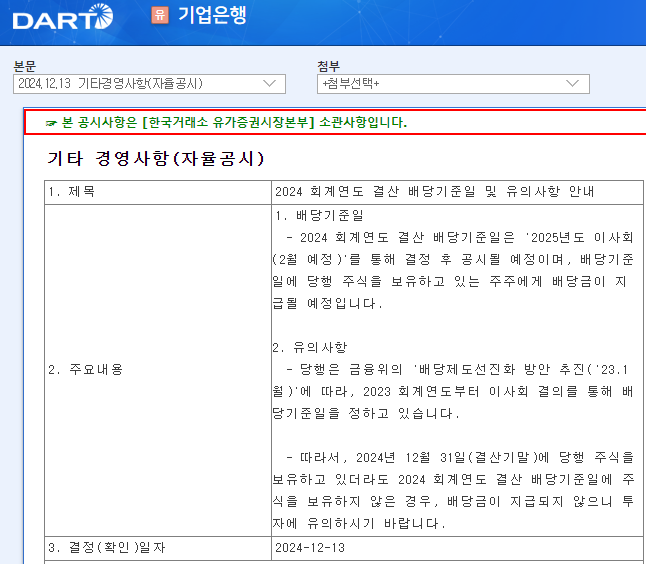Click the title cell '2024 회계연도 결산 배당기준일 및 유의사항 안내'
This screenshot has width=646, height=564.
(457, 192)
